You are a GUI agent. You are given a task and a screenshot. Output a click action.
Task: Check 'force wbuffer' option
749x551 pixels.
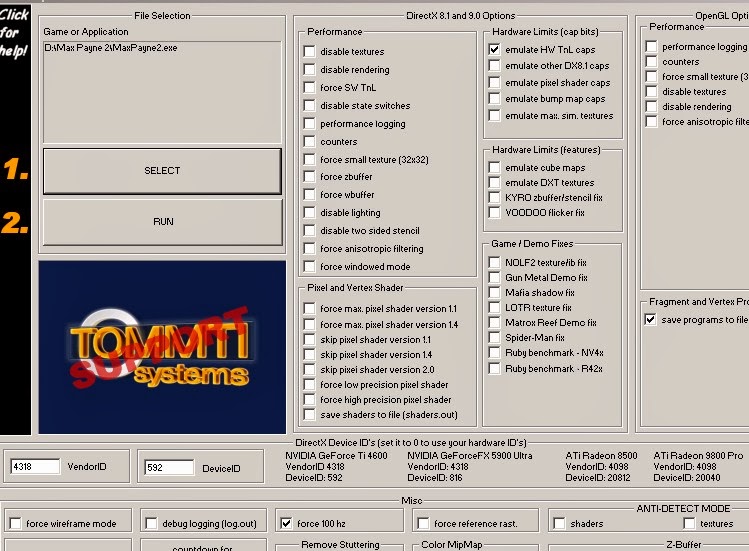pos(310,194)
